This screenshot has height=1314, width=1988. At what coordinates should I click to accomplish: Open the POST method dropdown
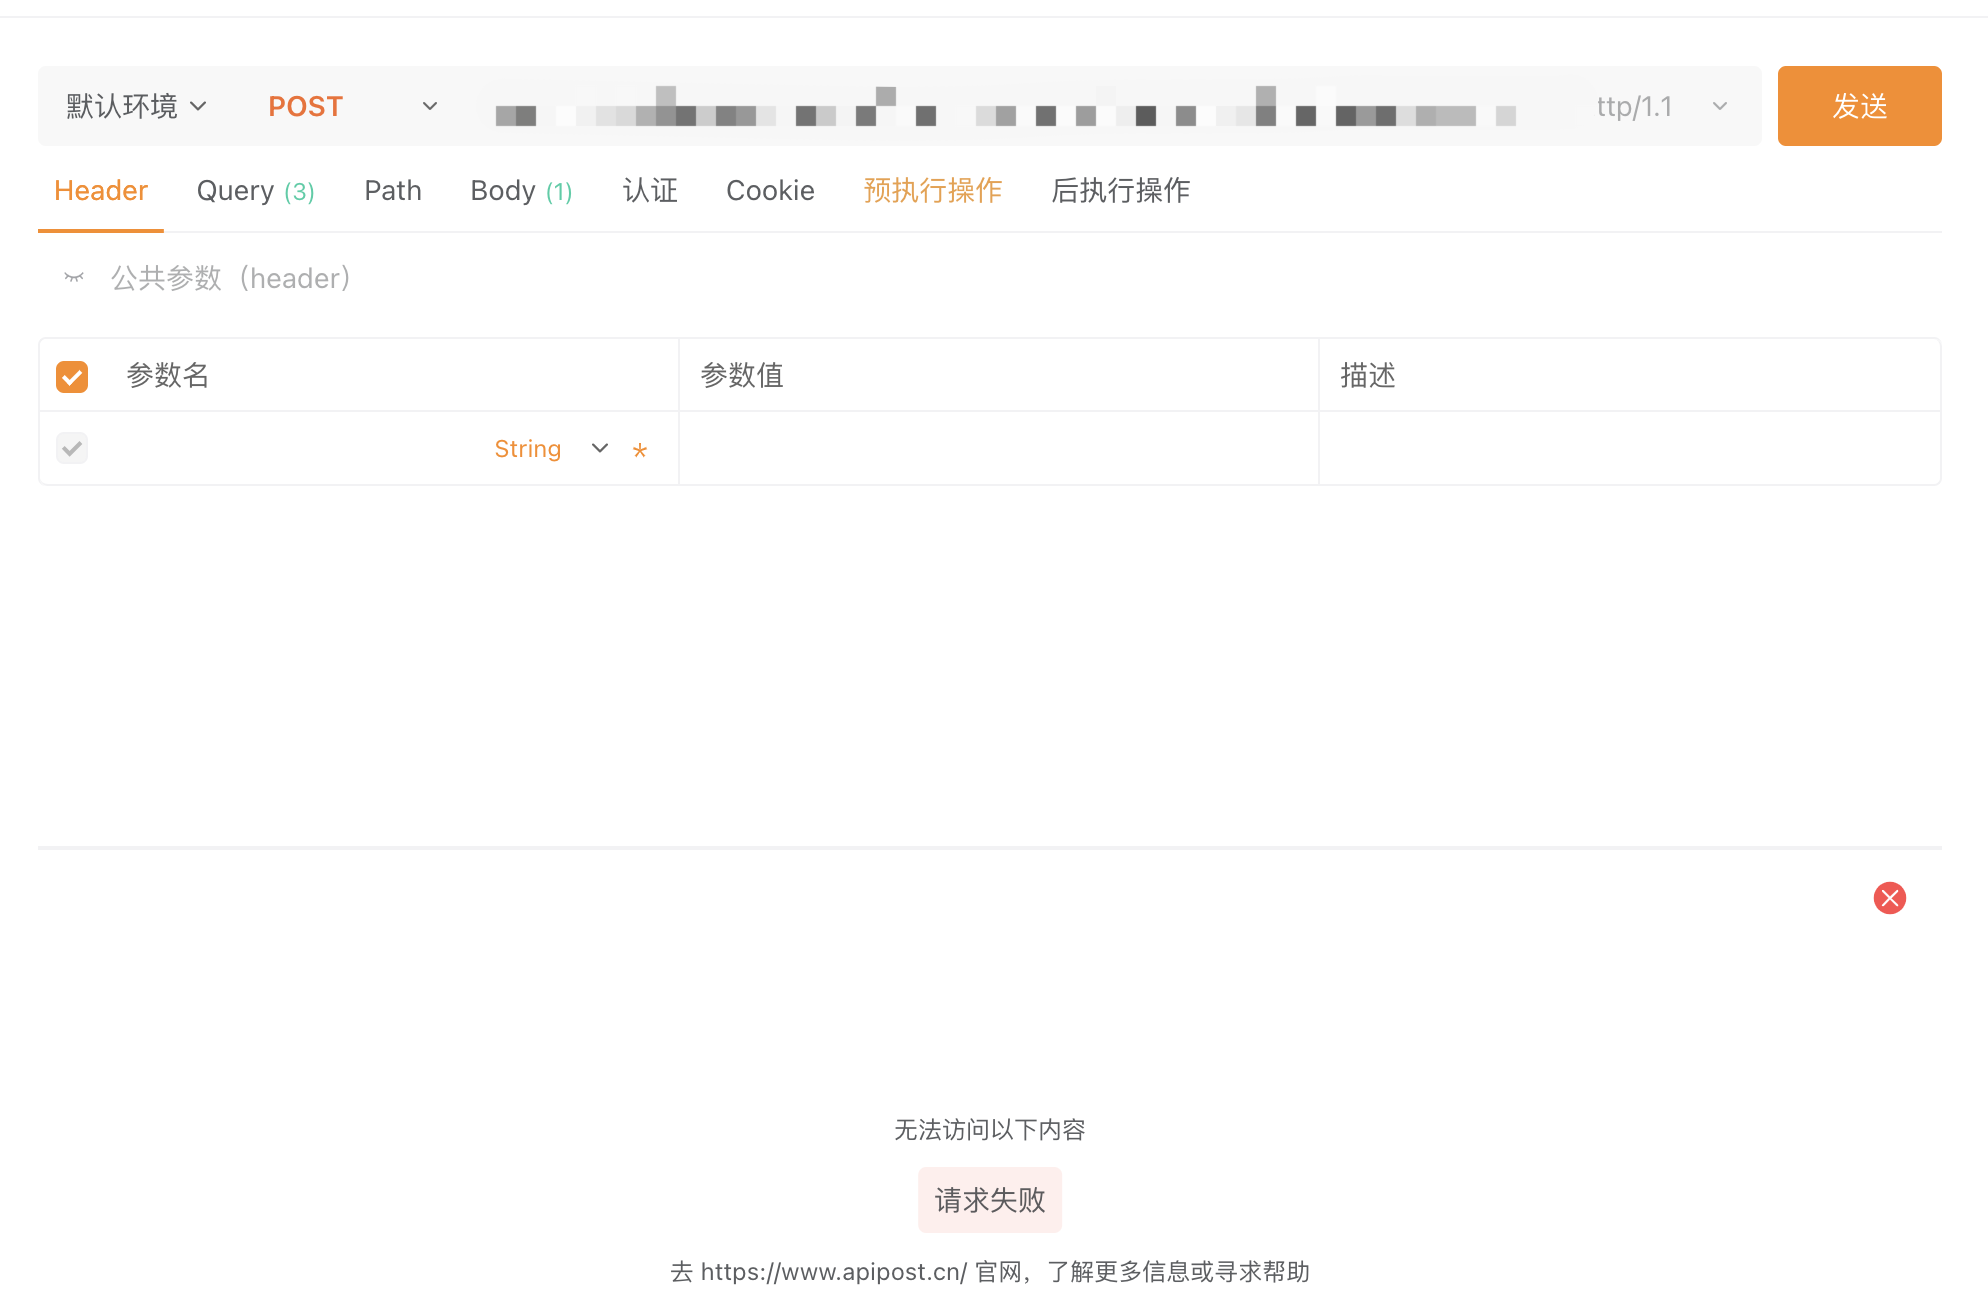(x=353, y=106)
